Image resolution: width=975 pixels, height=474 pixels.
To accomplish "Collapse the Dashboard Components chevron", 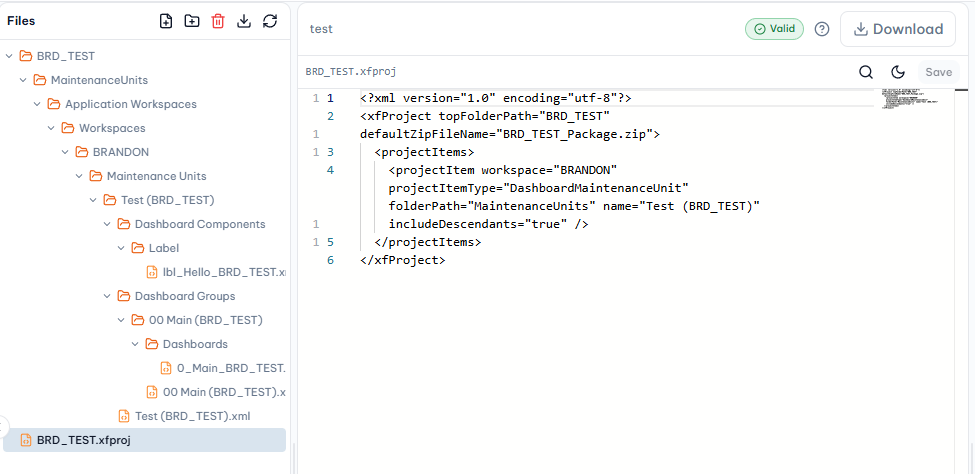I will pos(107,224).
